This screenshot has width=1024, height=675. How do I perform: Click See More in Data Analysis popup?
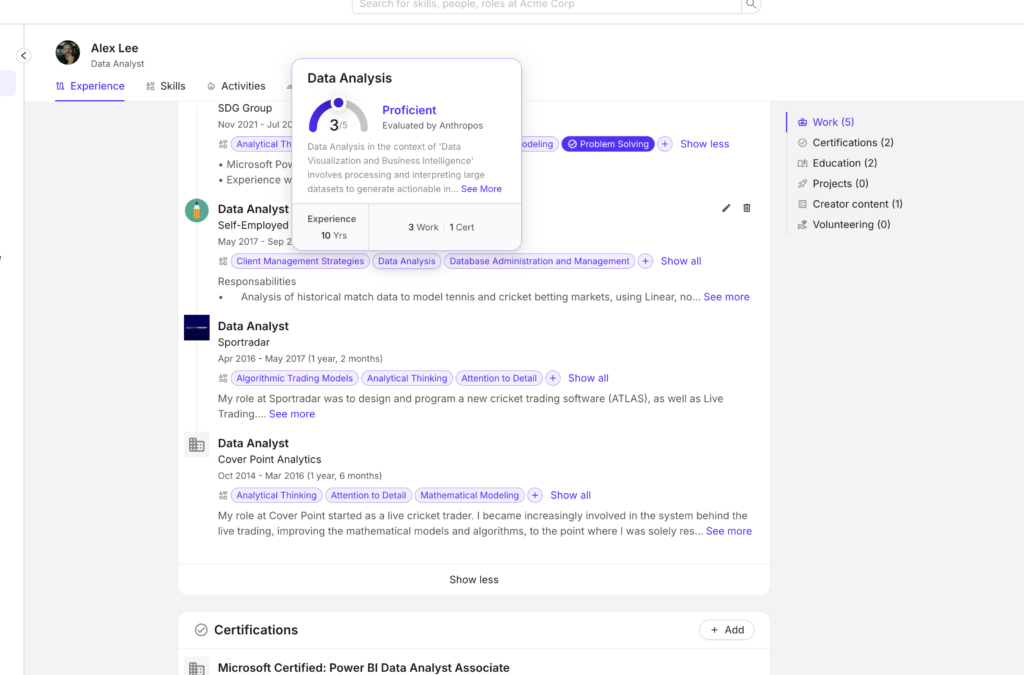click(x=481, y=189)
